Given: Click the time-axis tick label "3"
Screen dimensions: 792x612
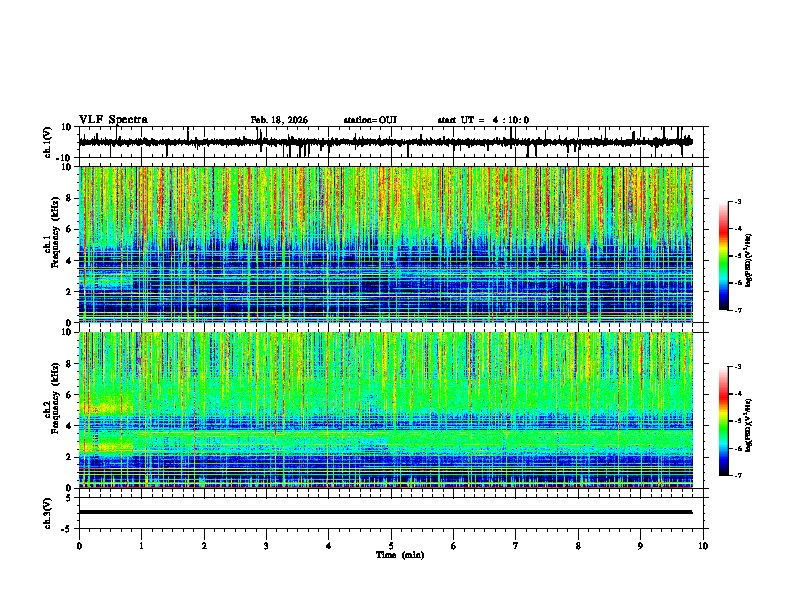Looking at the screenshot, I should (266, 546).
